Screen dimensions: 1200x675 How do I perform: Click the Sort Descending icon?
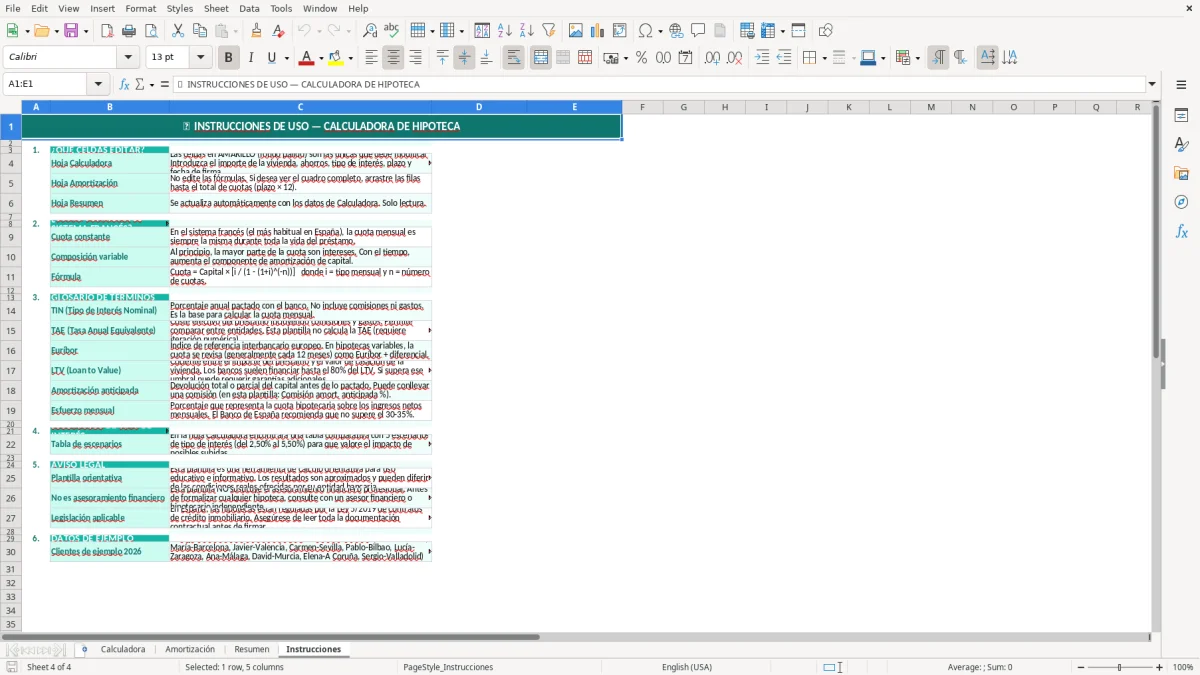pos(526,31)
